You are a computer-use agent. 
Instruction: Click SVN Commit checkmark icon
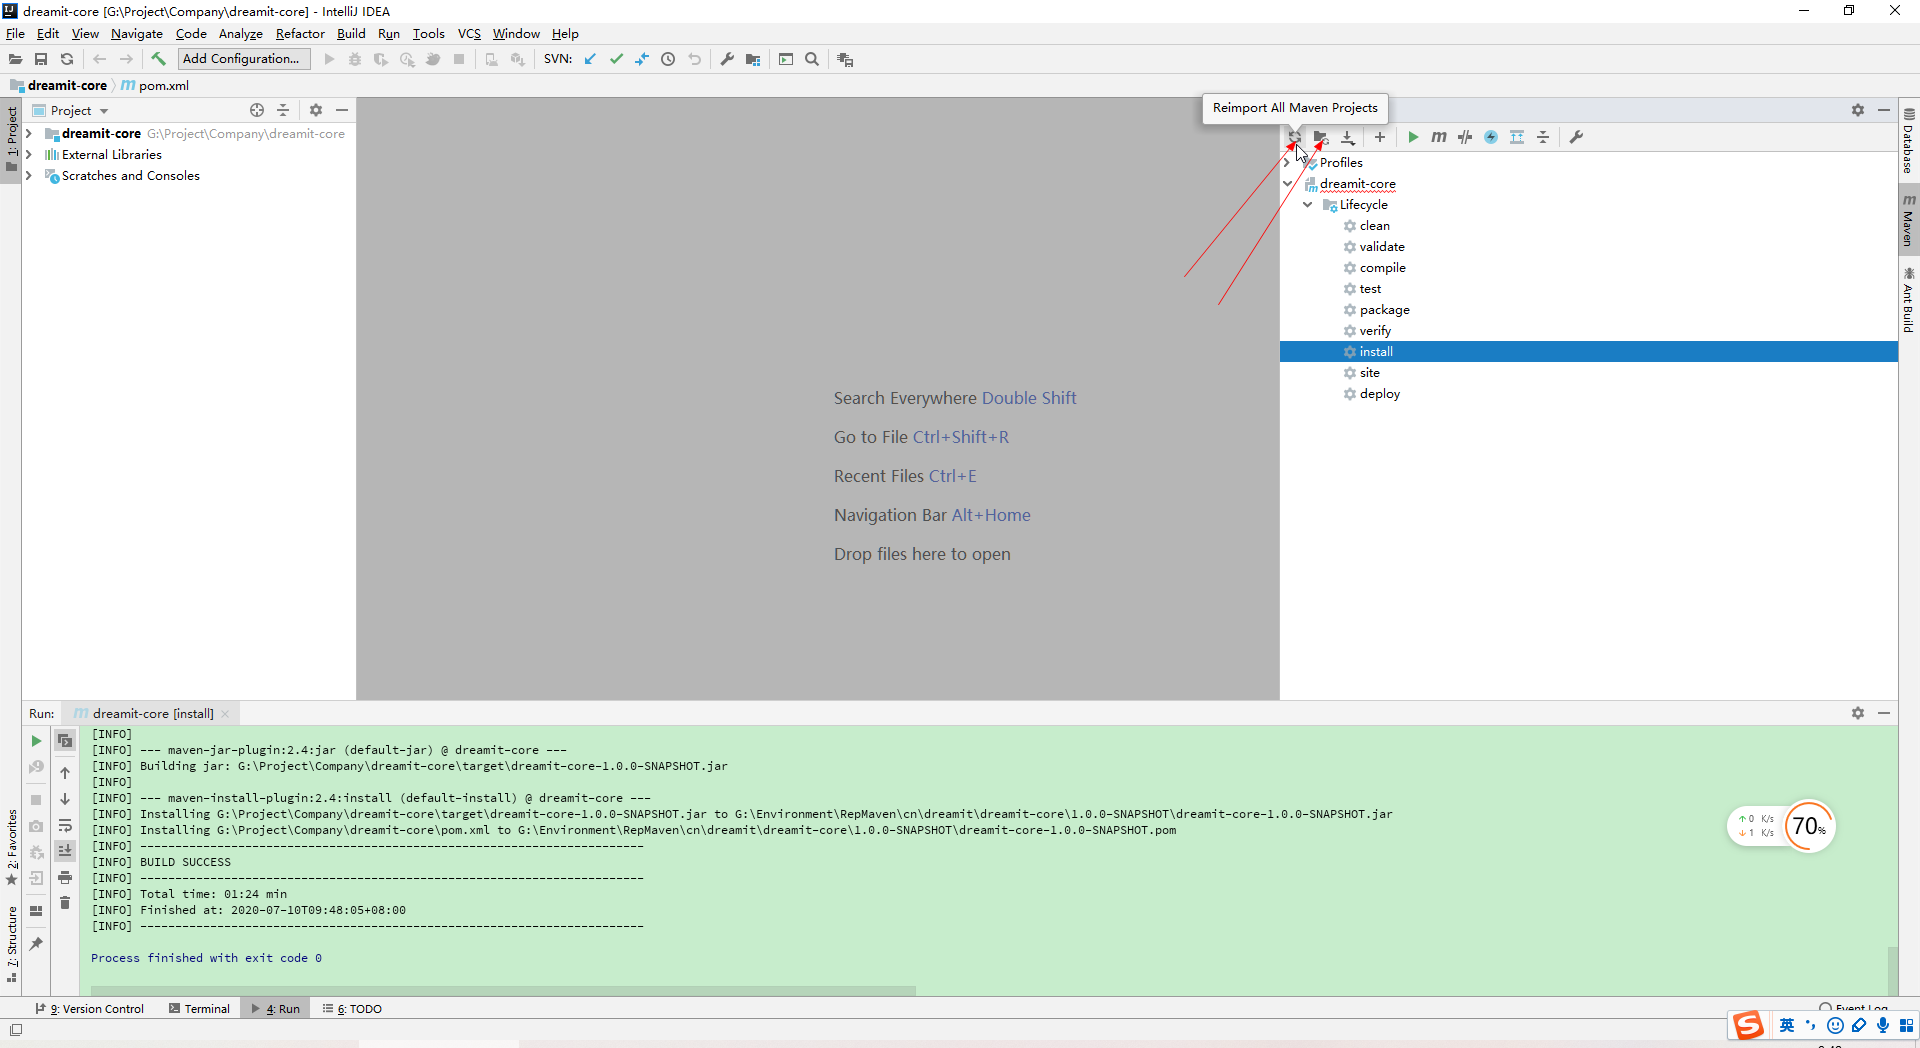[x=616, y=59]
